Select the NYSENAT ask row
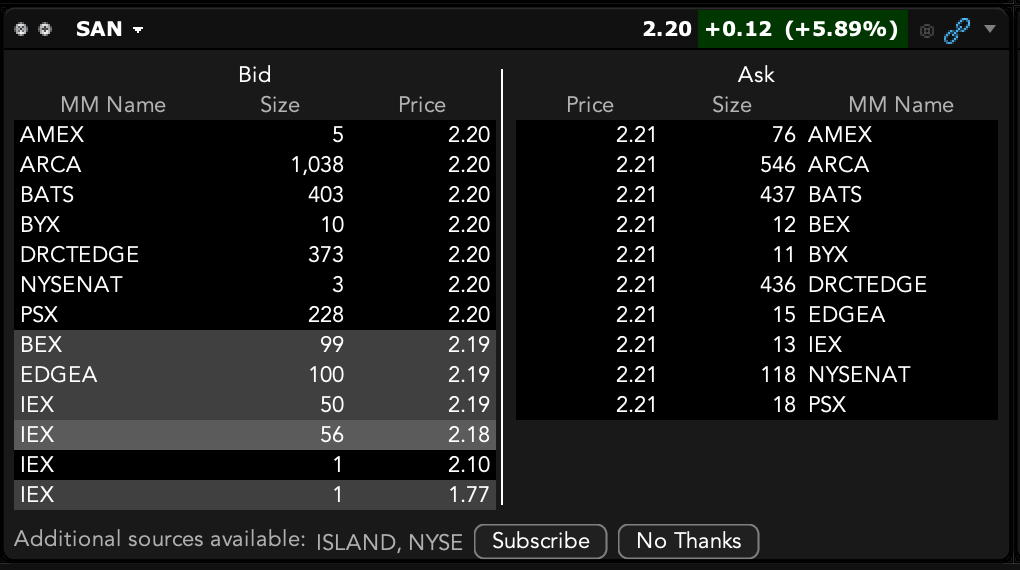 [756, 375]
